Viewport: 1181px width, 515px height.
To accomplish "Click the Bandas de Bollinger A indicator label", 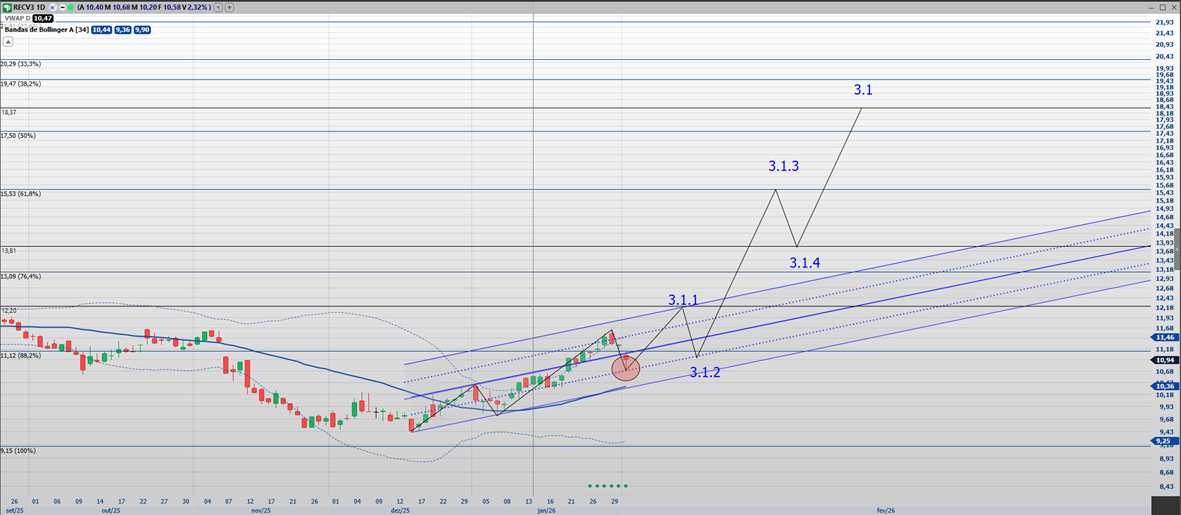I will pos(45,30).
